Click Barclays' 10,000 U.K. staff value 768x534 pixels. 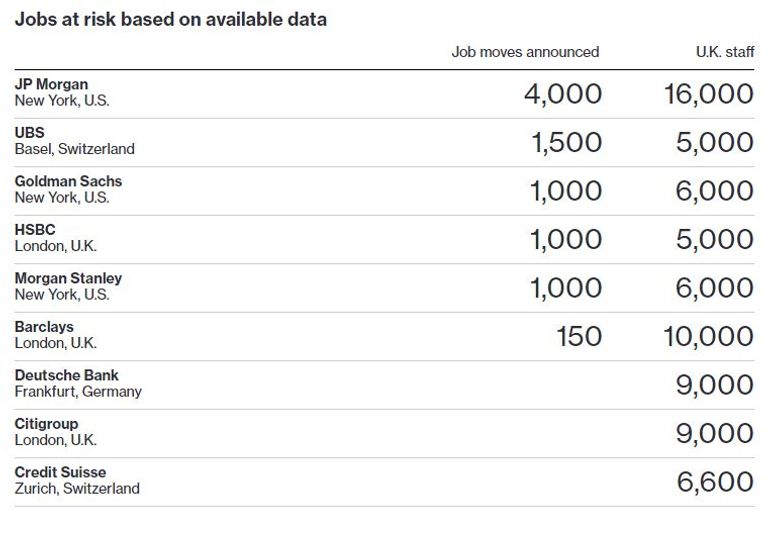[x=708, y=337]
